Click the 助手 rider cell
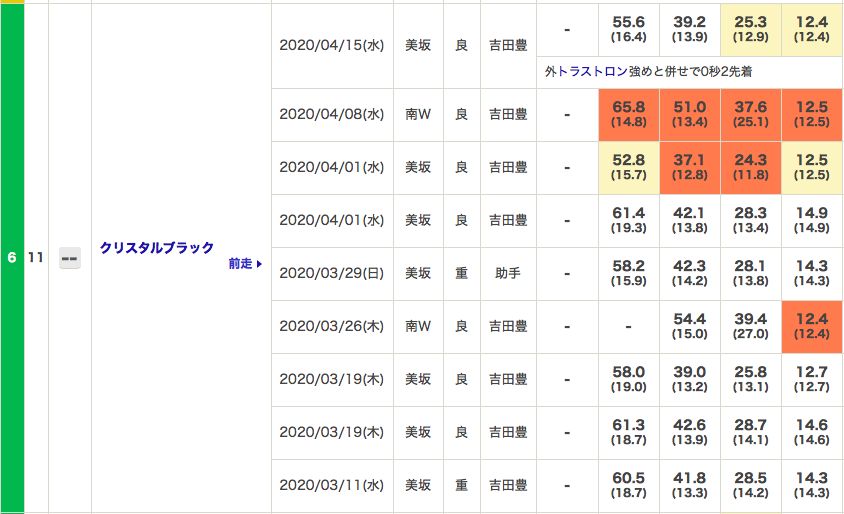Viewport: 844px width, 514px height. tap(508, 273)
